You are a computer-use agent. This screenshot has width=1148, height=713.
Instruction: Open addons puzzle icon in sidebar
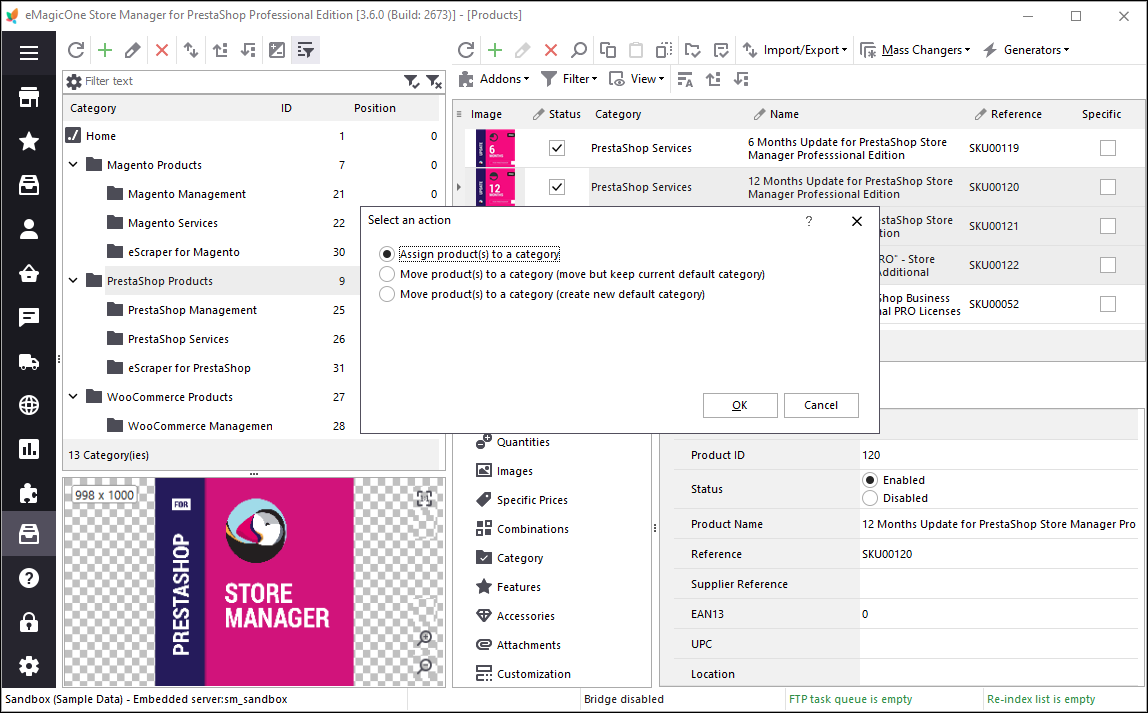[x=29, y=493]
